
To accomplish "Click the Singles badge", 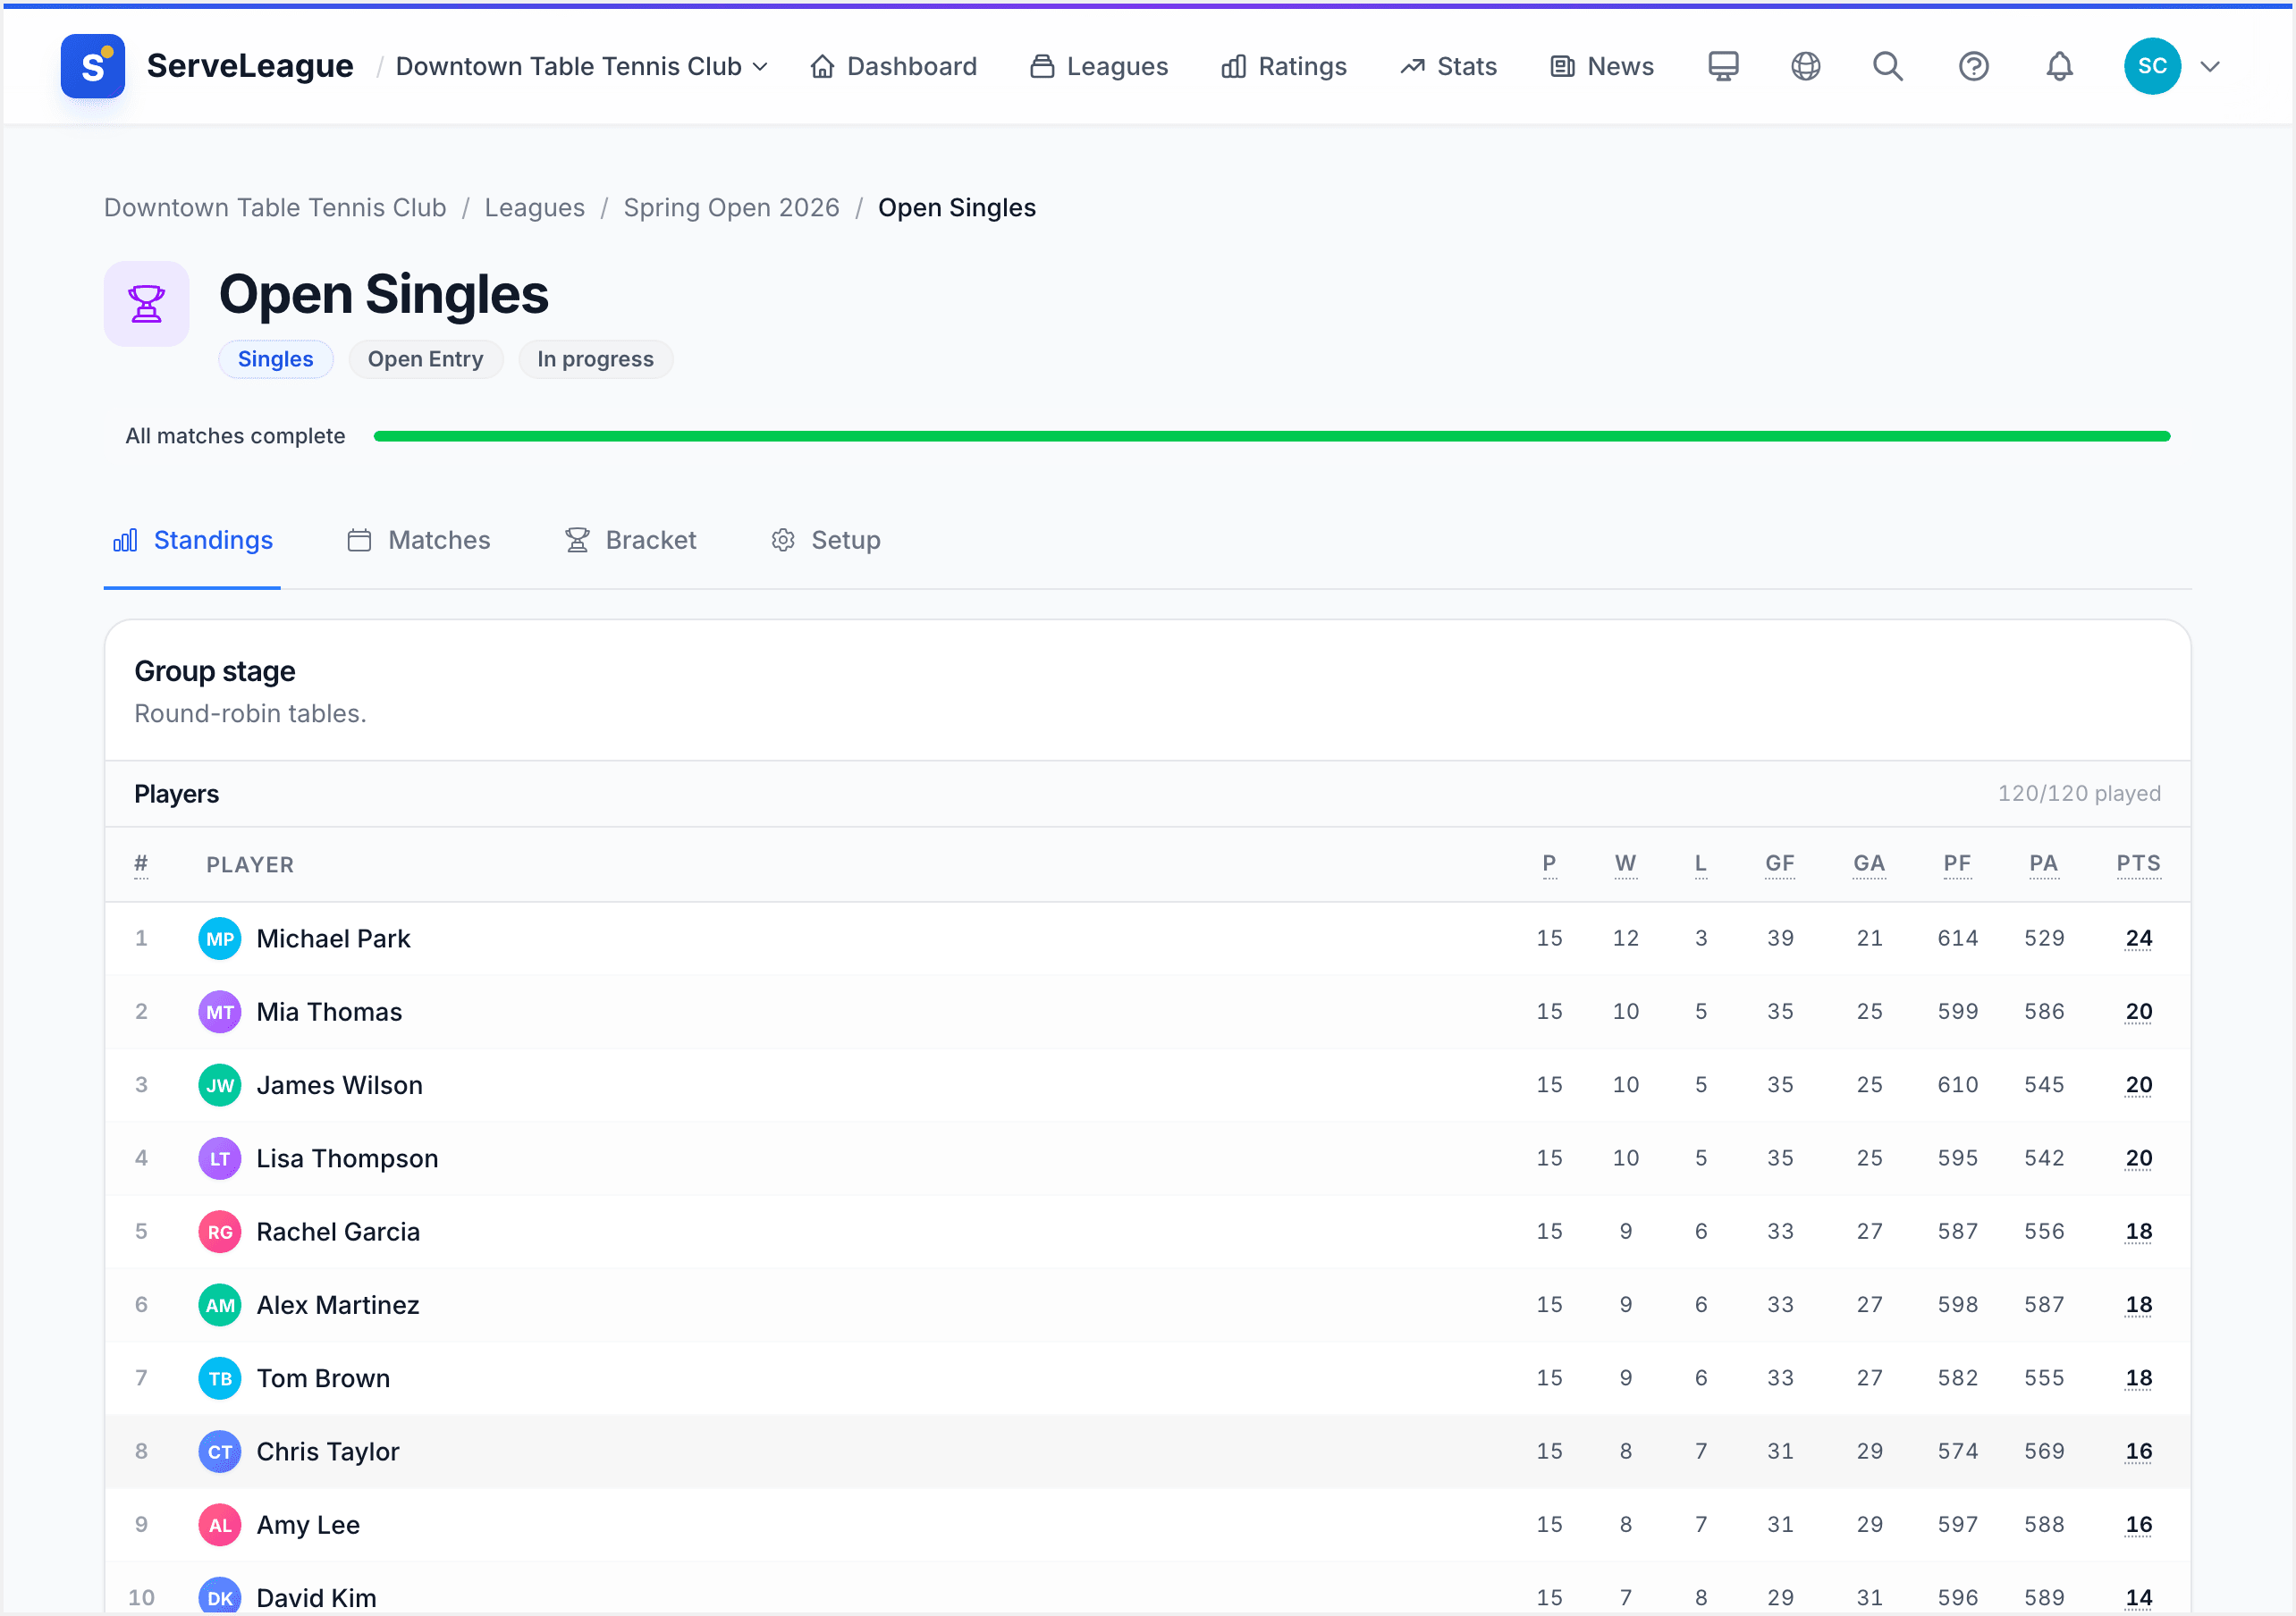I will [x=275, y=359].
